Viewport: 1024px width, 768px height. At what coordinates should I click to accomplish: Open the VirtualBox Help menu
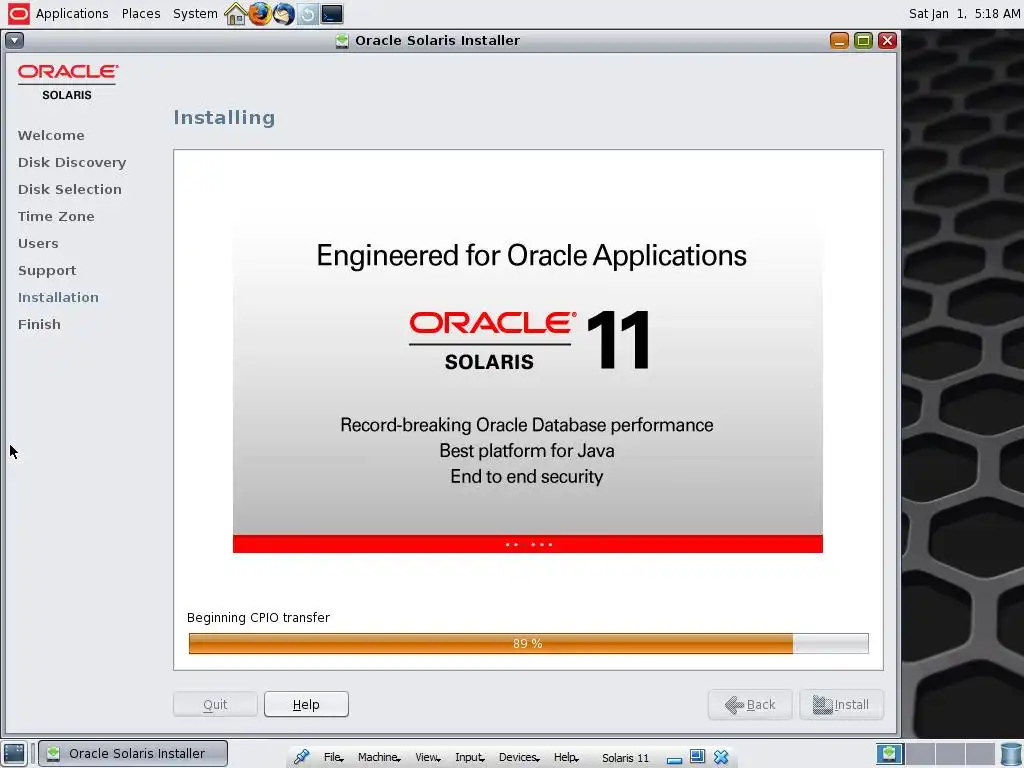click(x=566, y=757)
